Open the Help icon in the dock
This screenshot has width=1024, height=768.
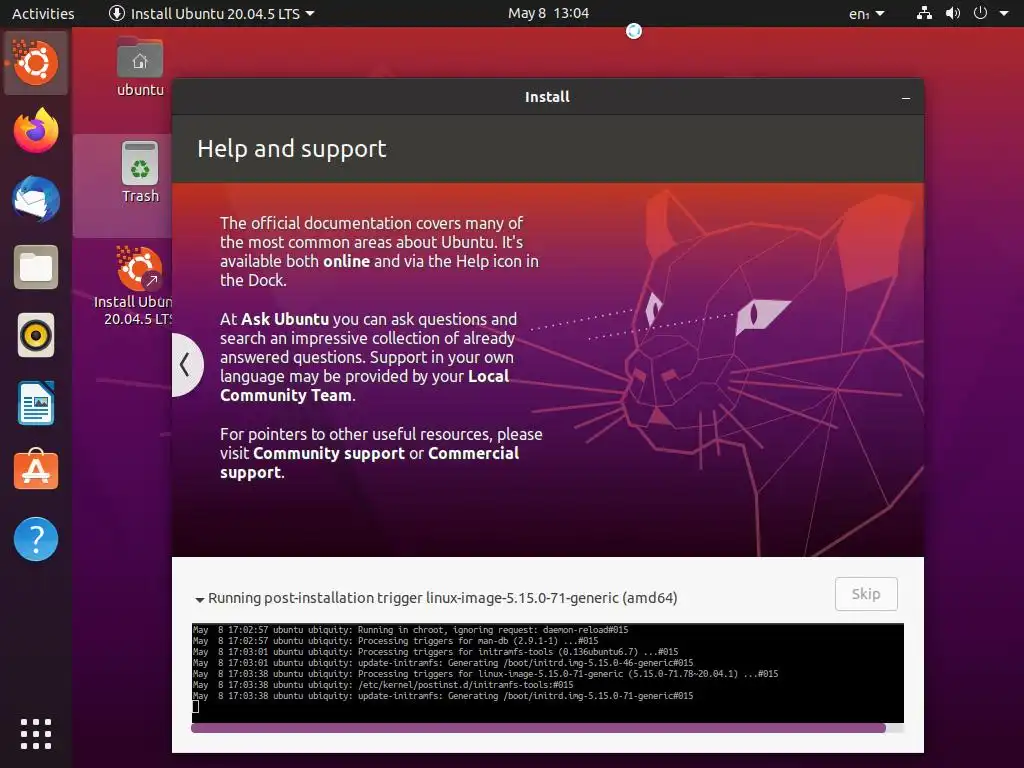pos(36,539)
